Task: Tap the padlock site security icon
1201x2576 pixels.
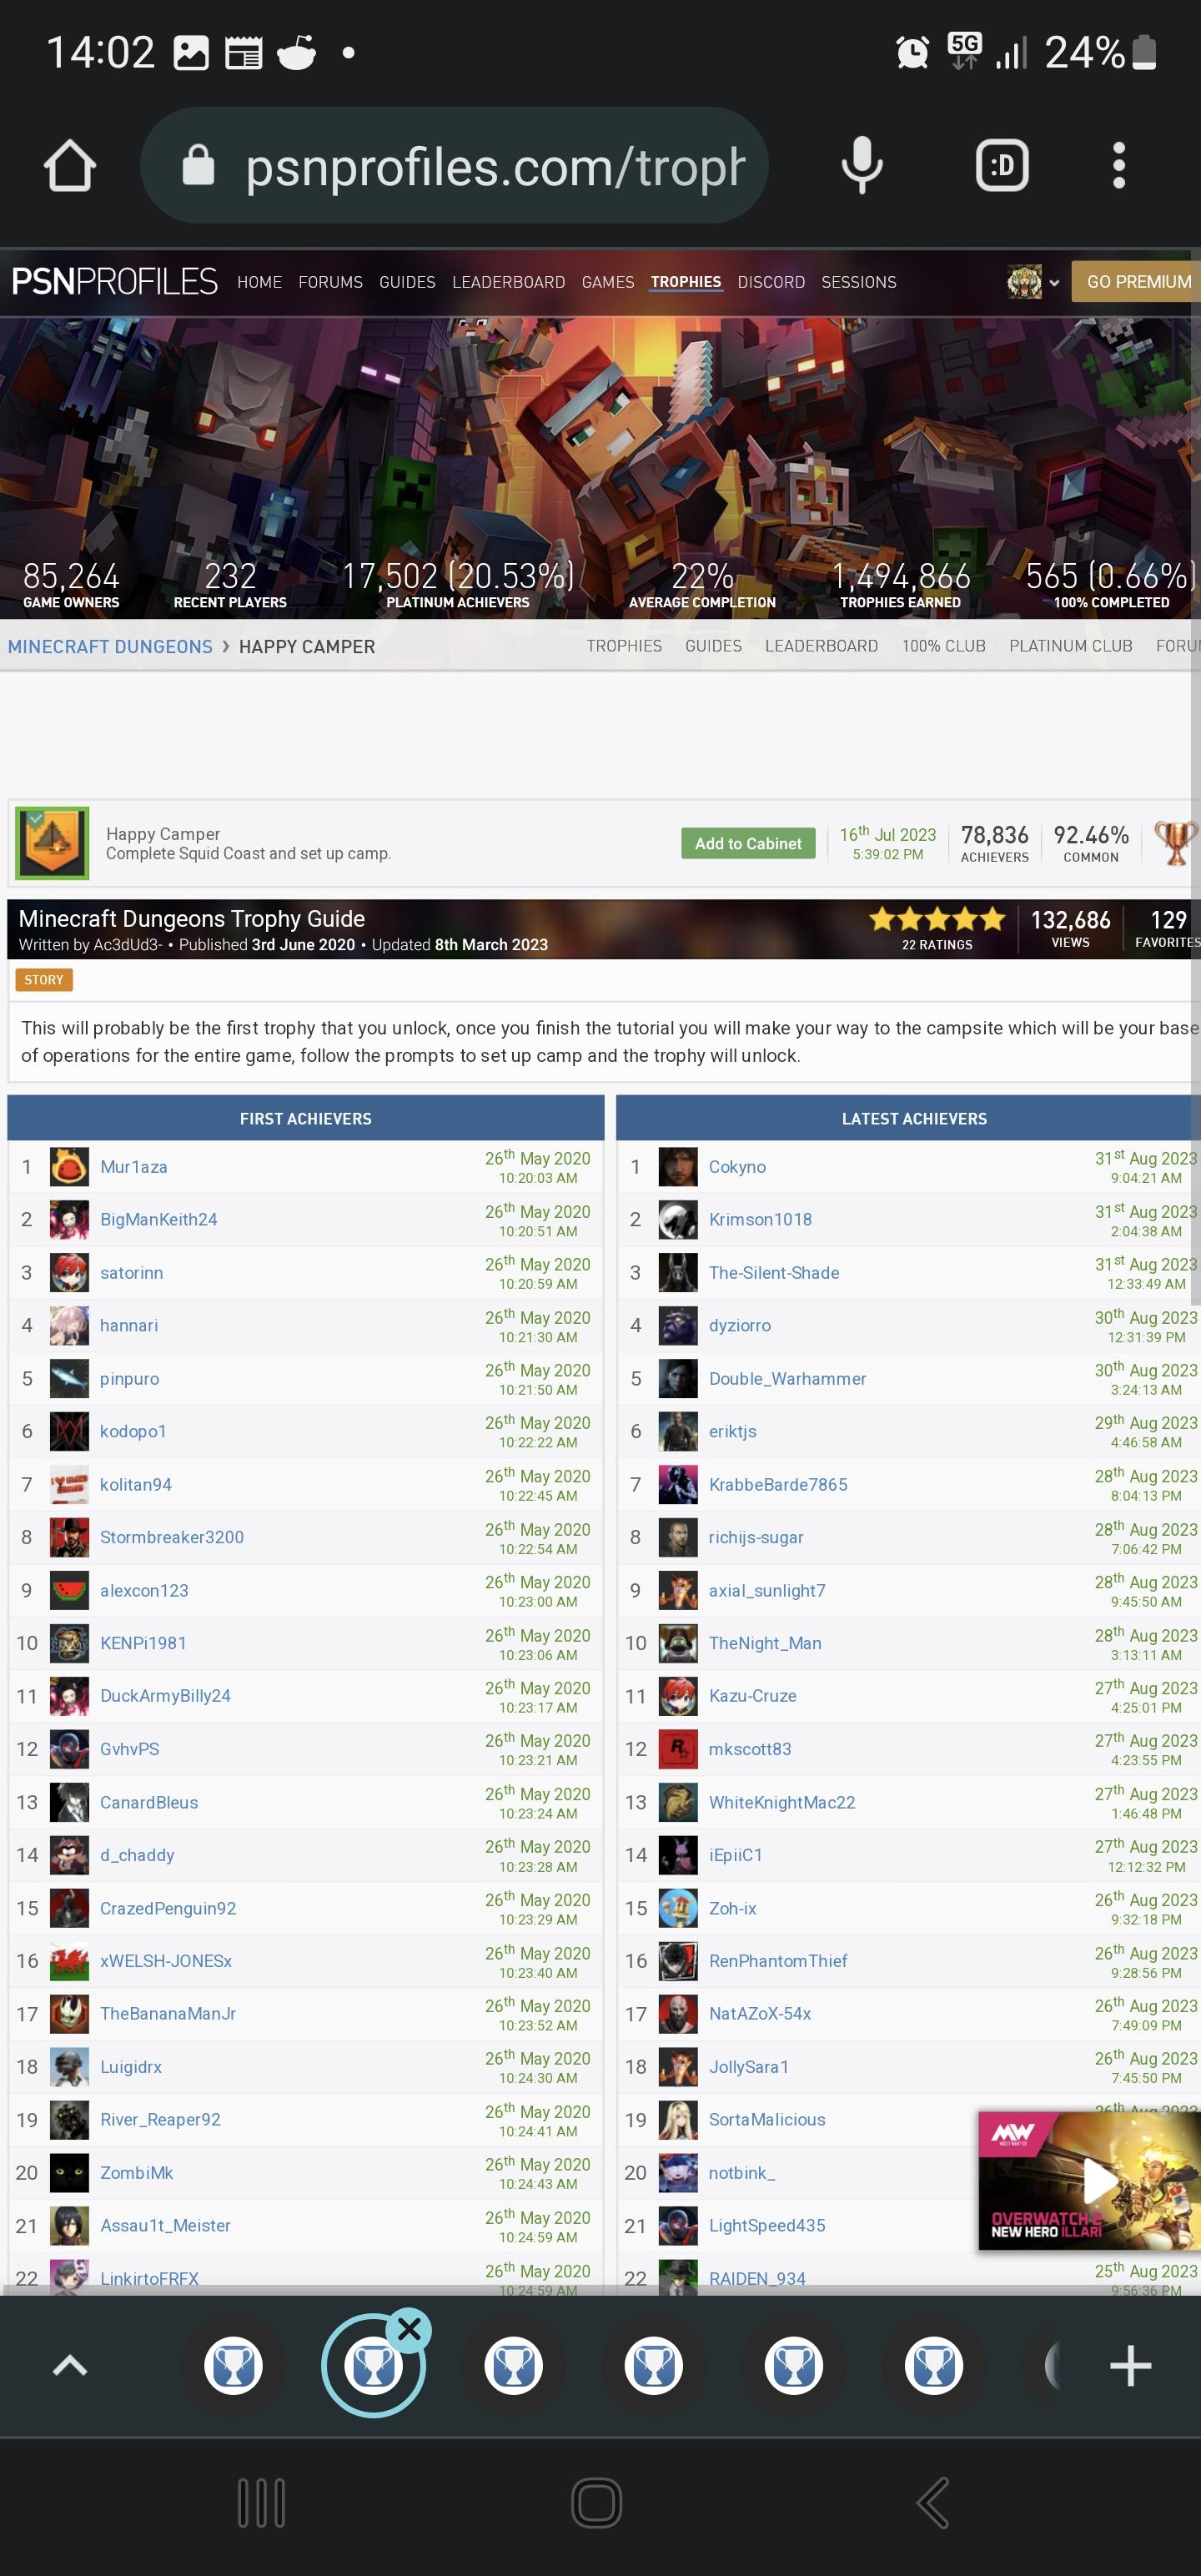Action: tap(198, 165)
